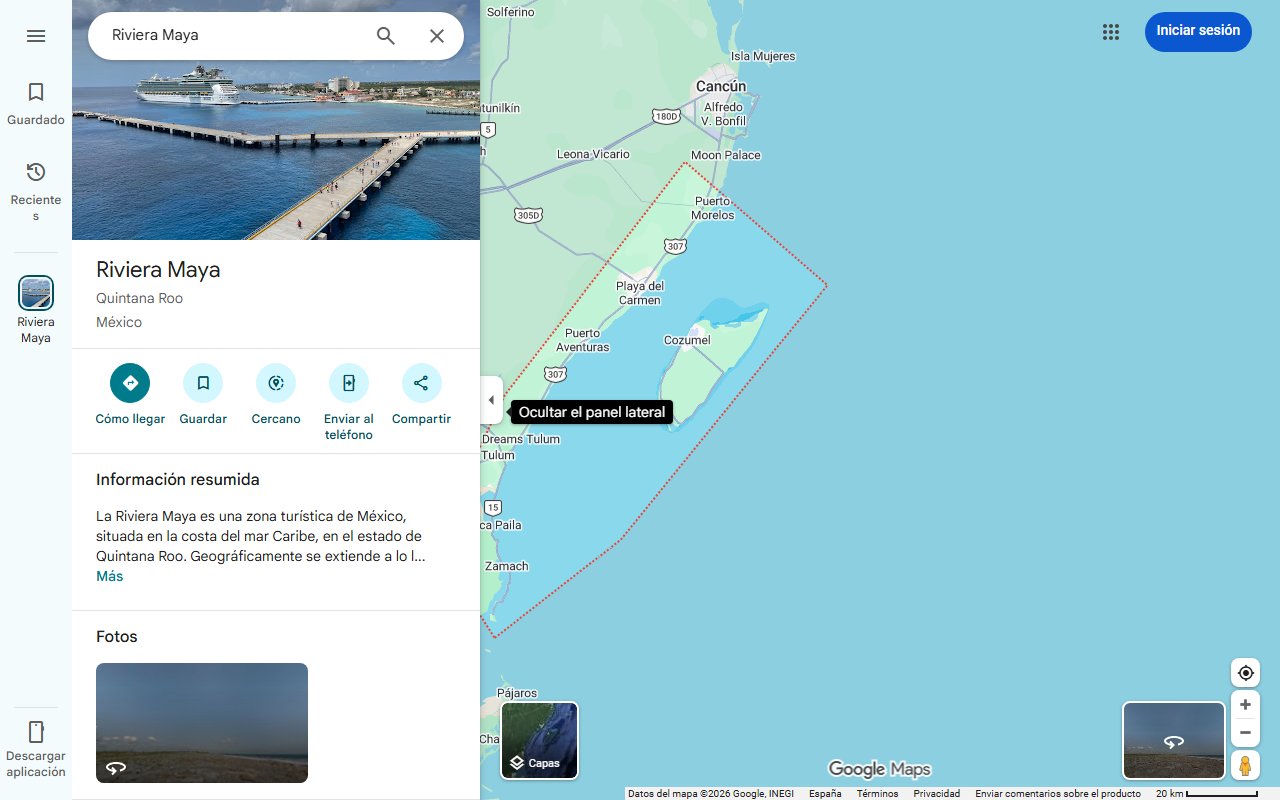1280x800 pixels.
Task: Click the Cercano nearby search icon
Action: [275, 383]
